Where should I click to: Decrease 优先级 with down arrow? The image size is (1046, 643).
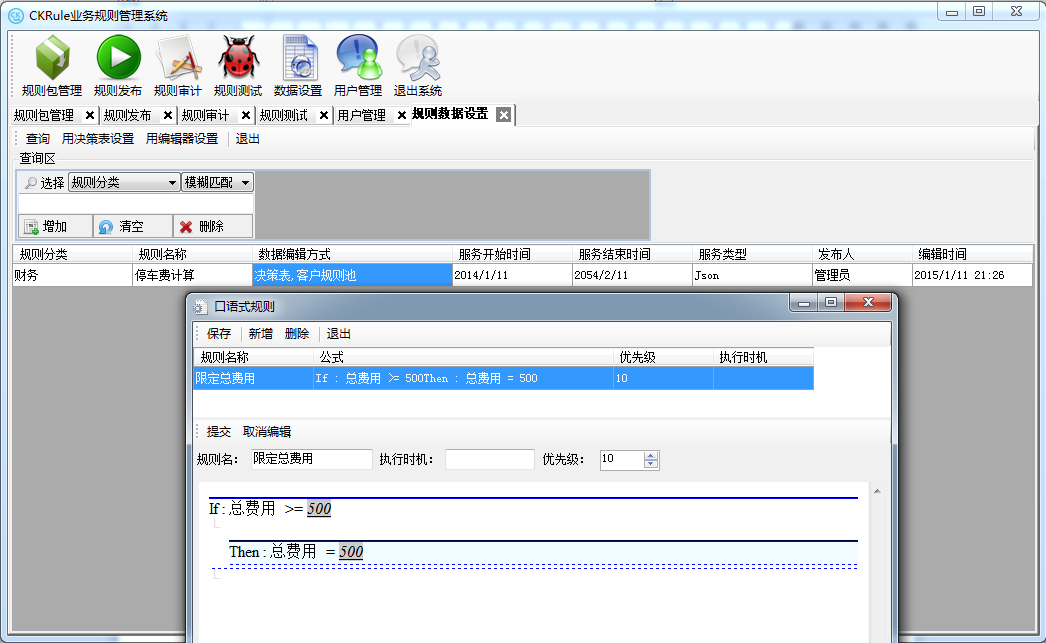(651, 464)
